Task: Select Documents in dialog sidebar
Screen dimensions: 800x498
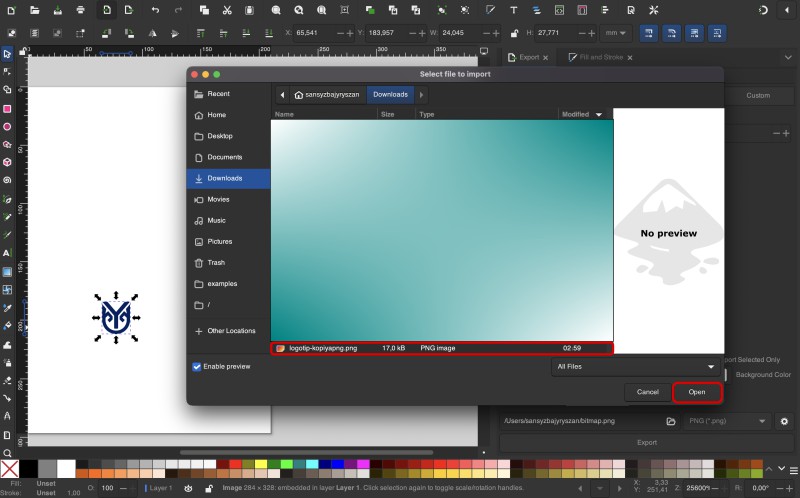Action: point(229,157)
